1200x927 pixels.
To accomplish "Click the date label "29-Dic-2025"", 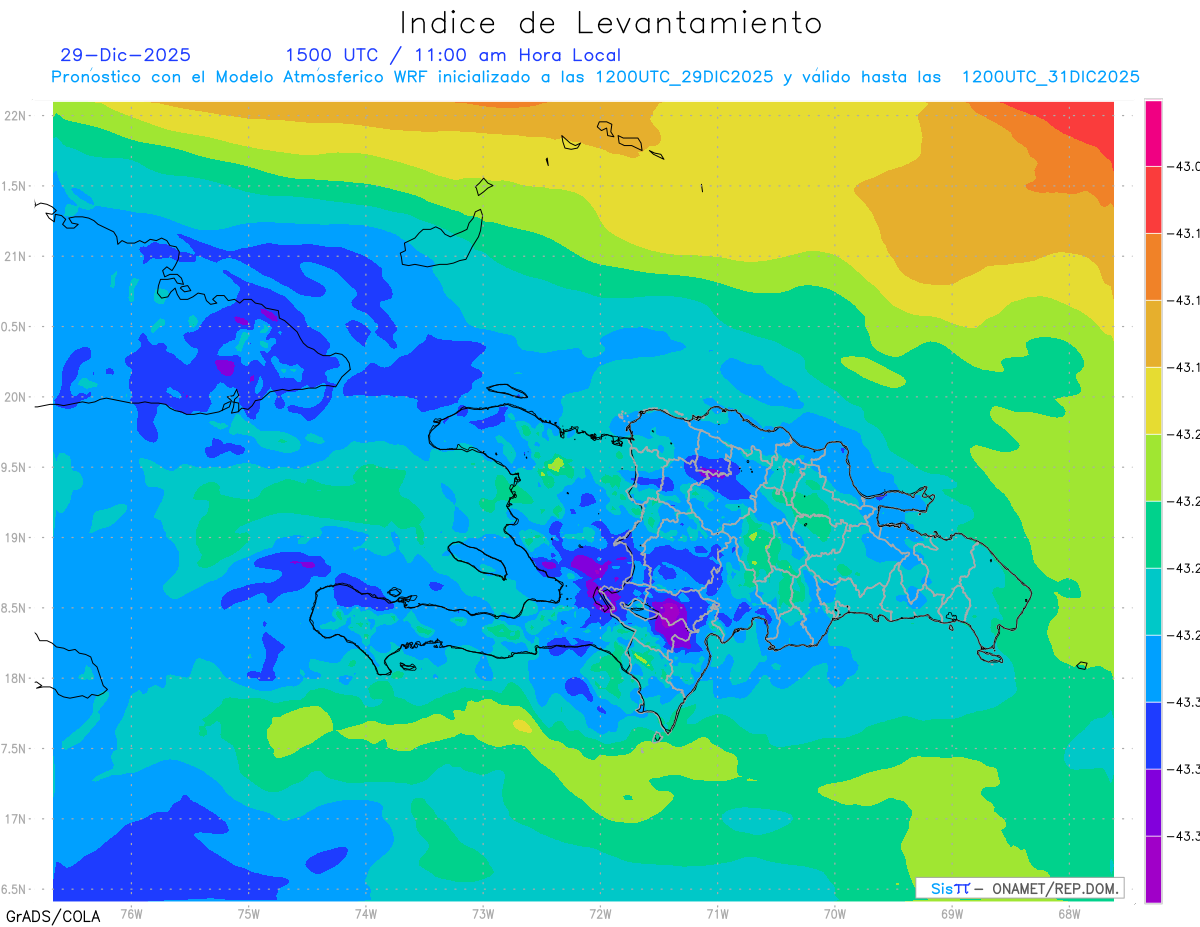I will (125, 55).
